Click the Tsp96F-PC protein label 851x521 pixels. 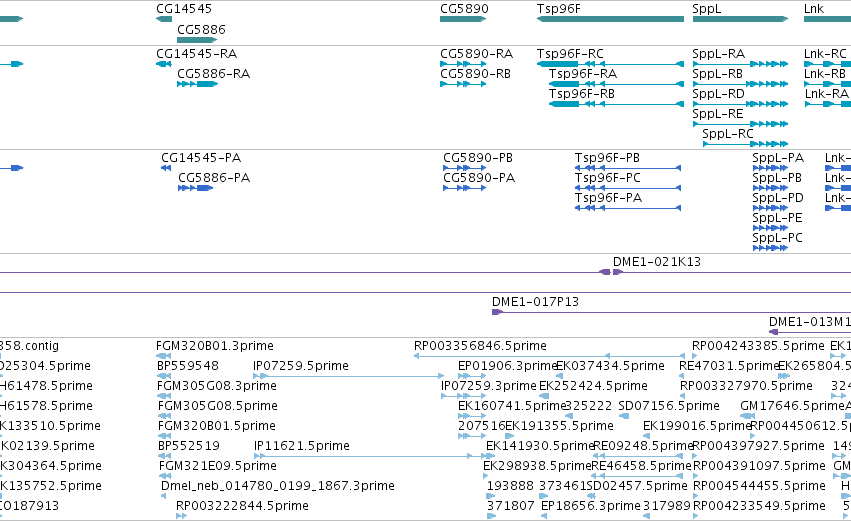click(x=608, y=178)
